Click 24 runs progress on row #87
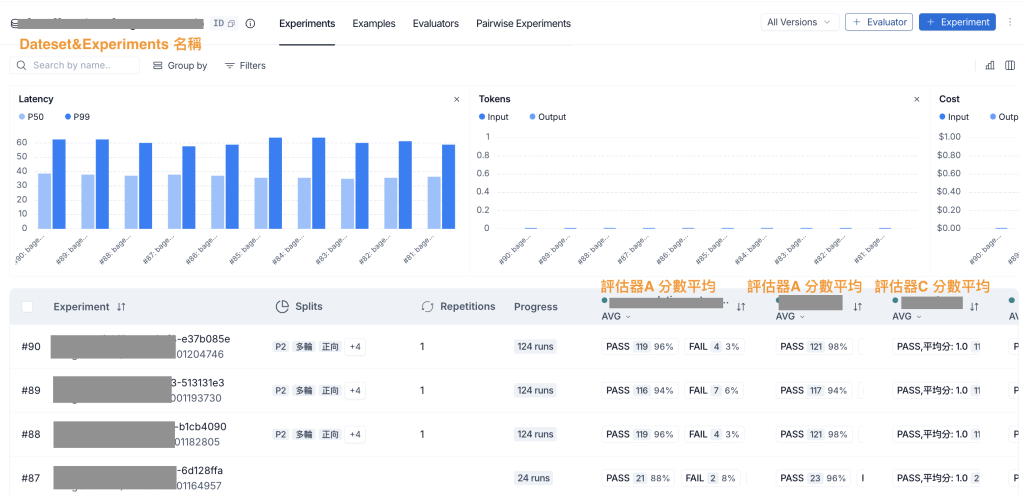This screenshot has height=495, width=1024. pyautogui.click(x=533, y=478)
